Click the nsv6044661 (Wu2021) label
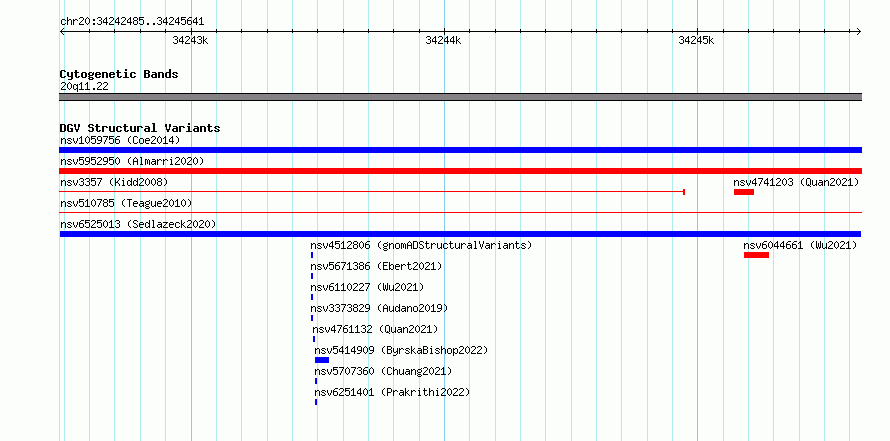The image size is (890, 441). point(800,245)
